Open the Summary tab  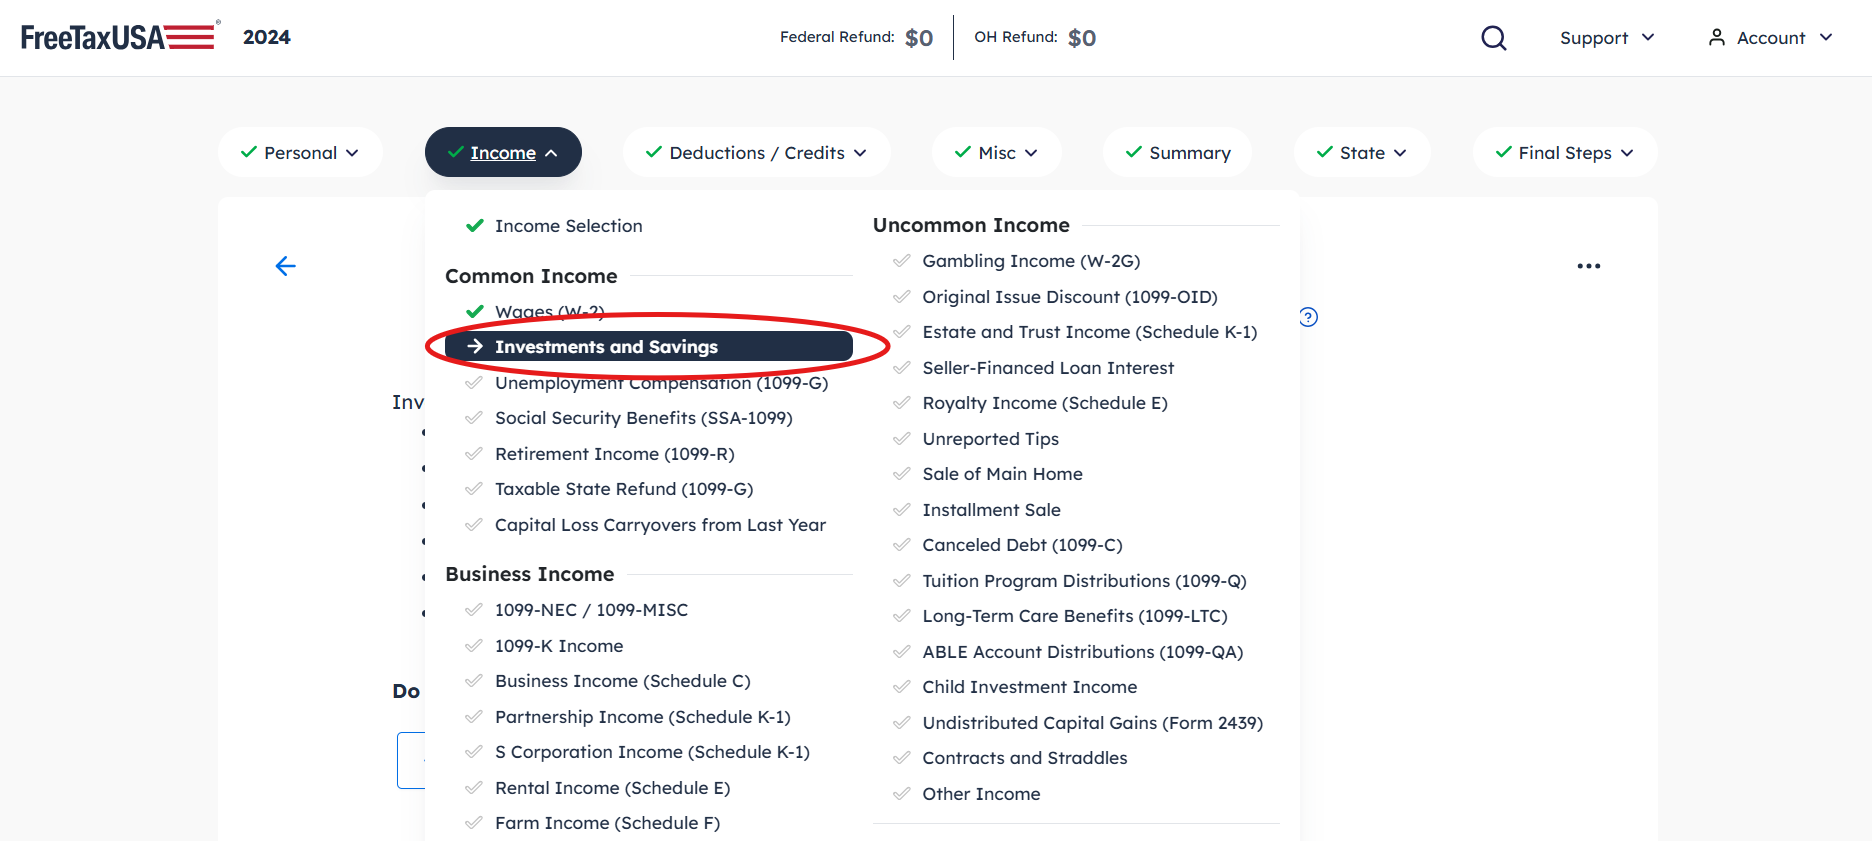point(1177,152)
